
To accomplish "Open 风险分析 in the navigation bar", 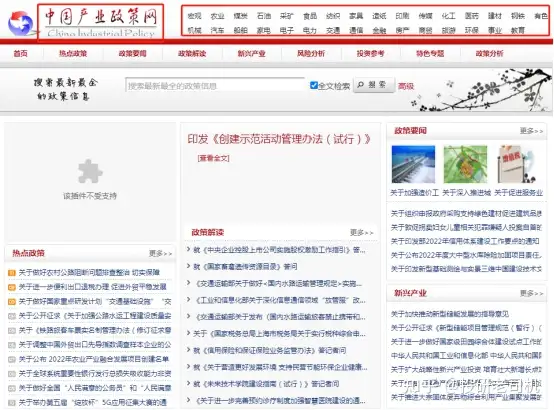I will pyautogui.click(x=311, y=53).
